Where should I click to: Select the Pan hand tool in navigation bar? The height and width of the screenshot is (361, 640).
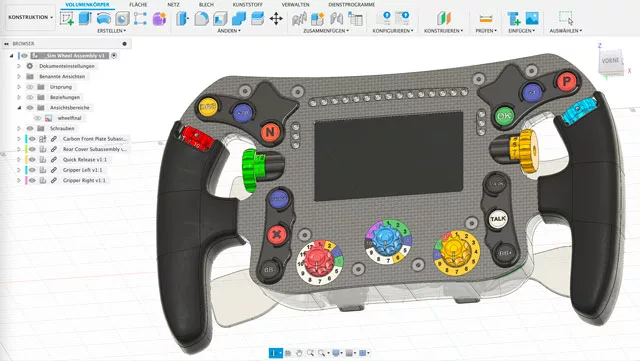[x=299, y=353]
